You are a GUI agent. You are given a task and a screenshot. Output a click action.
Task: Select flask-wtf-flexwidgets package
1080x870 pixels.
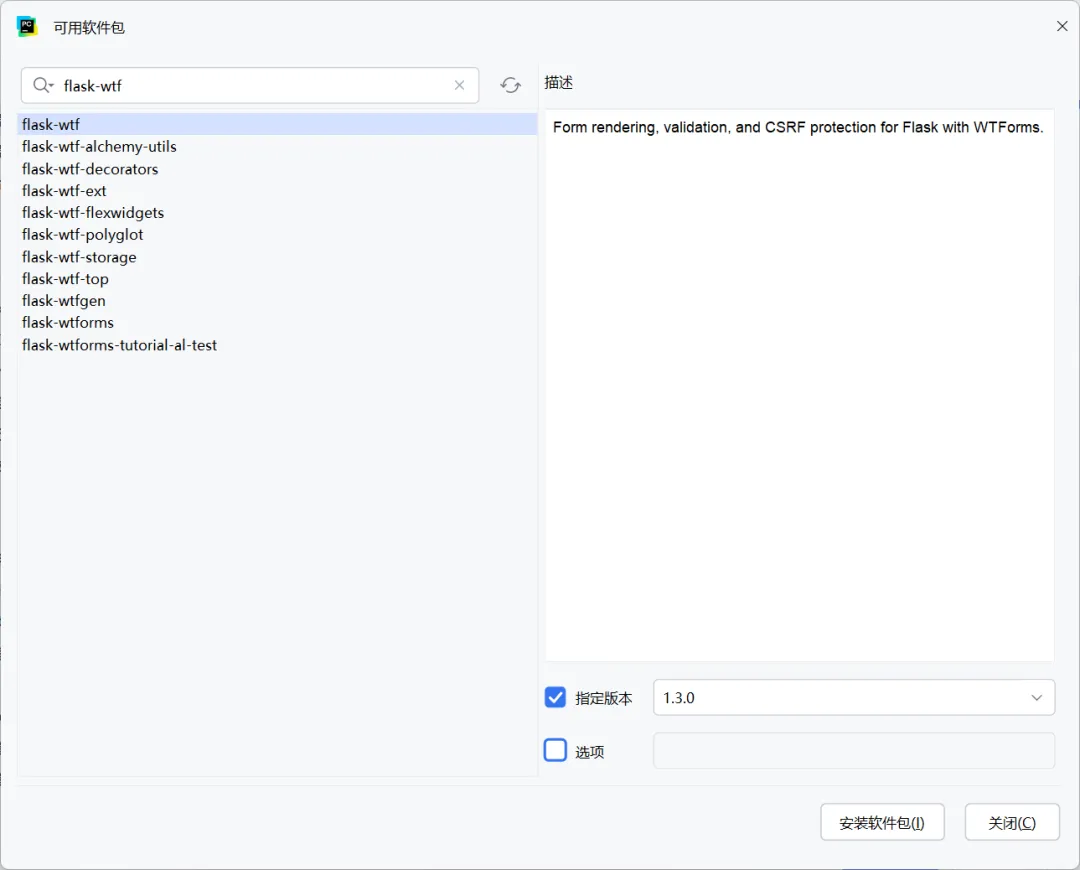point(277,213)
